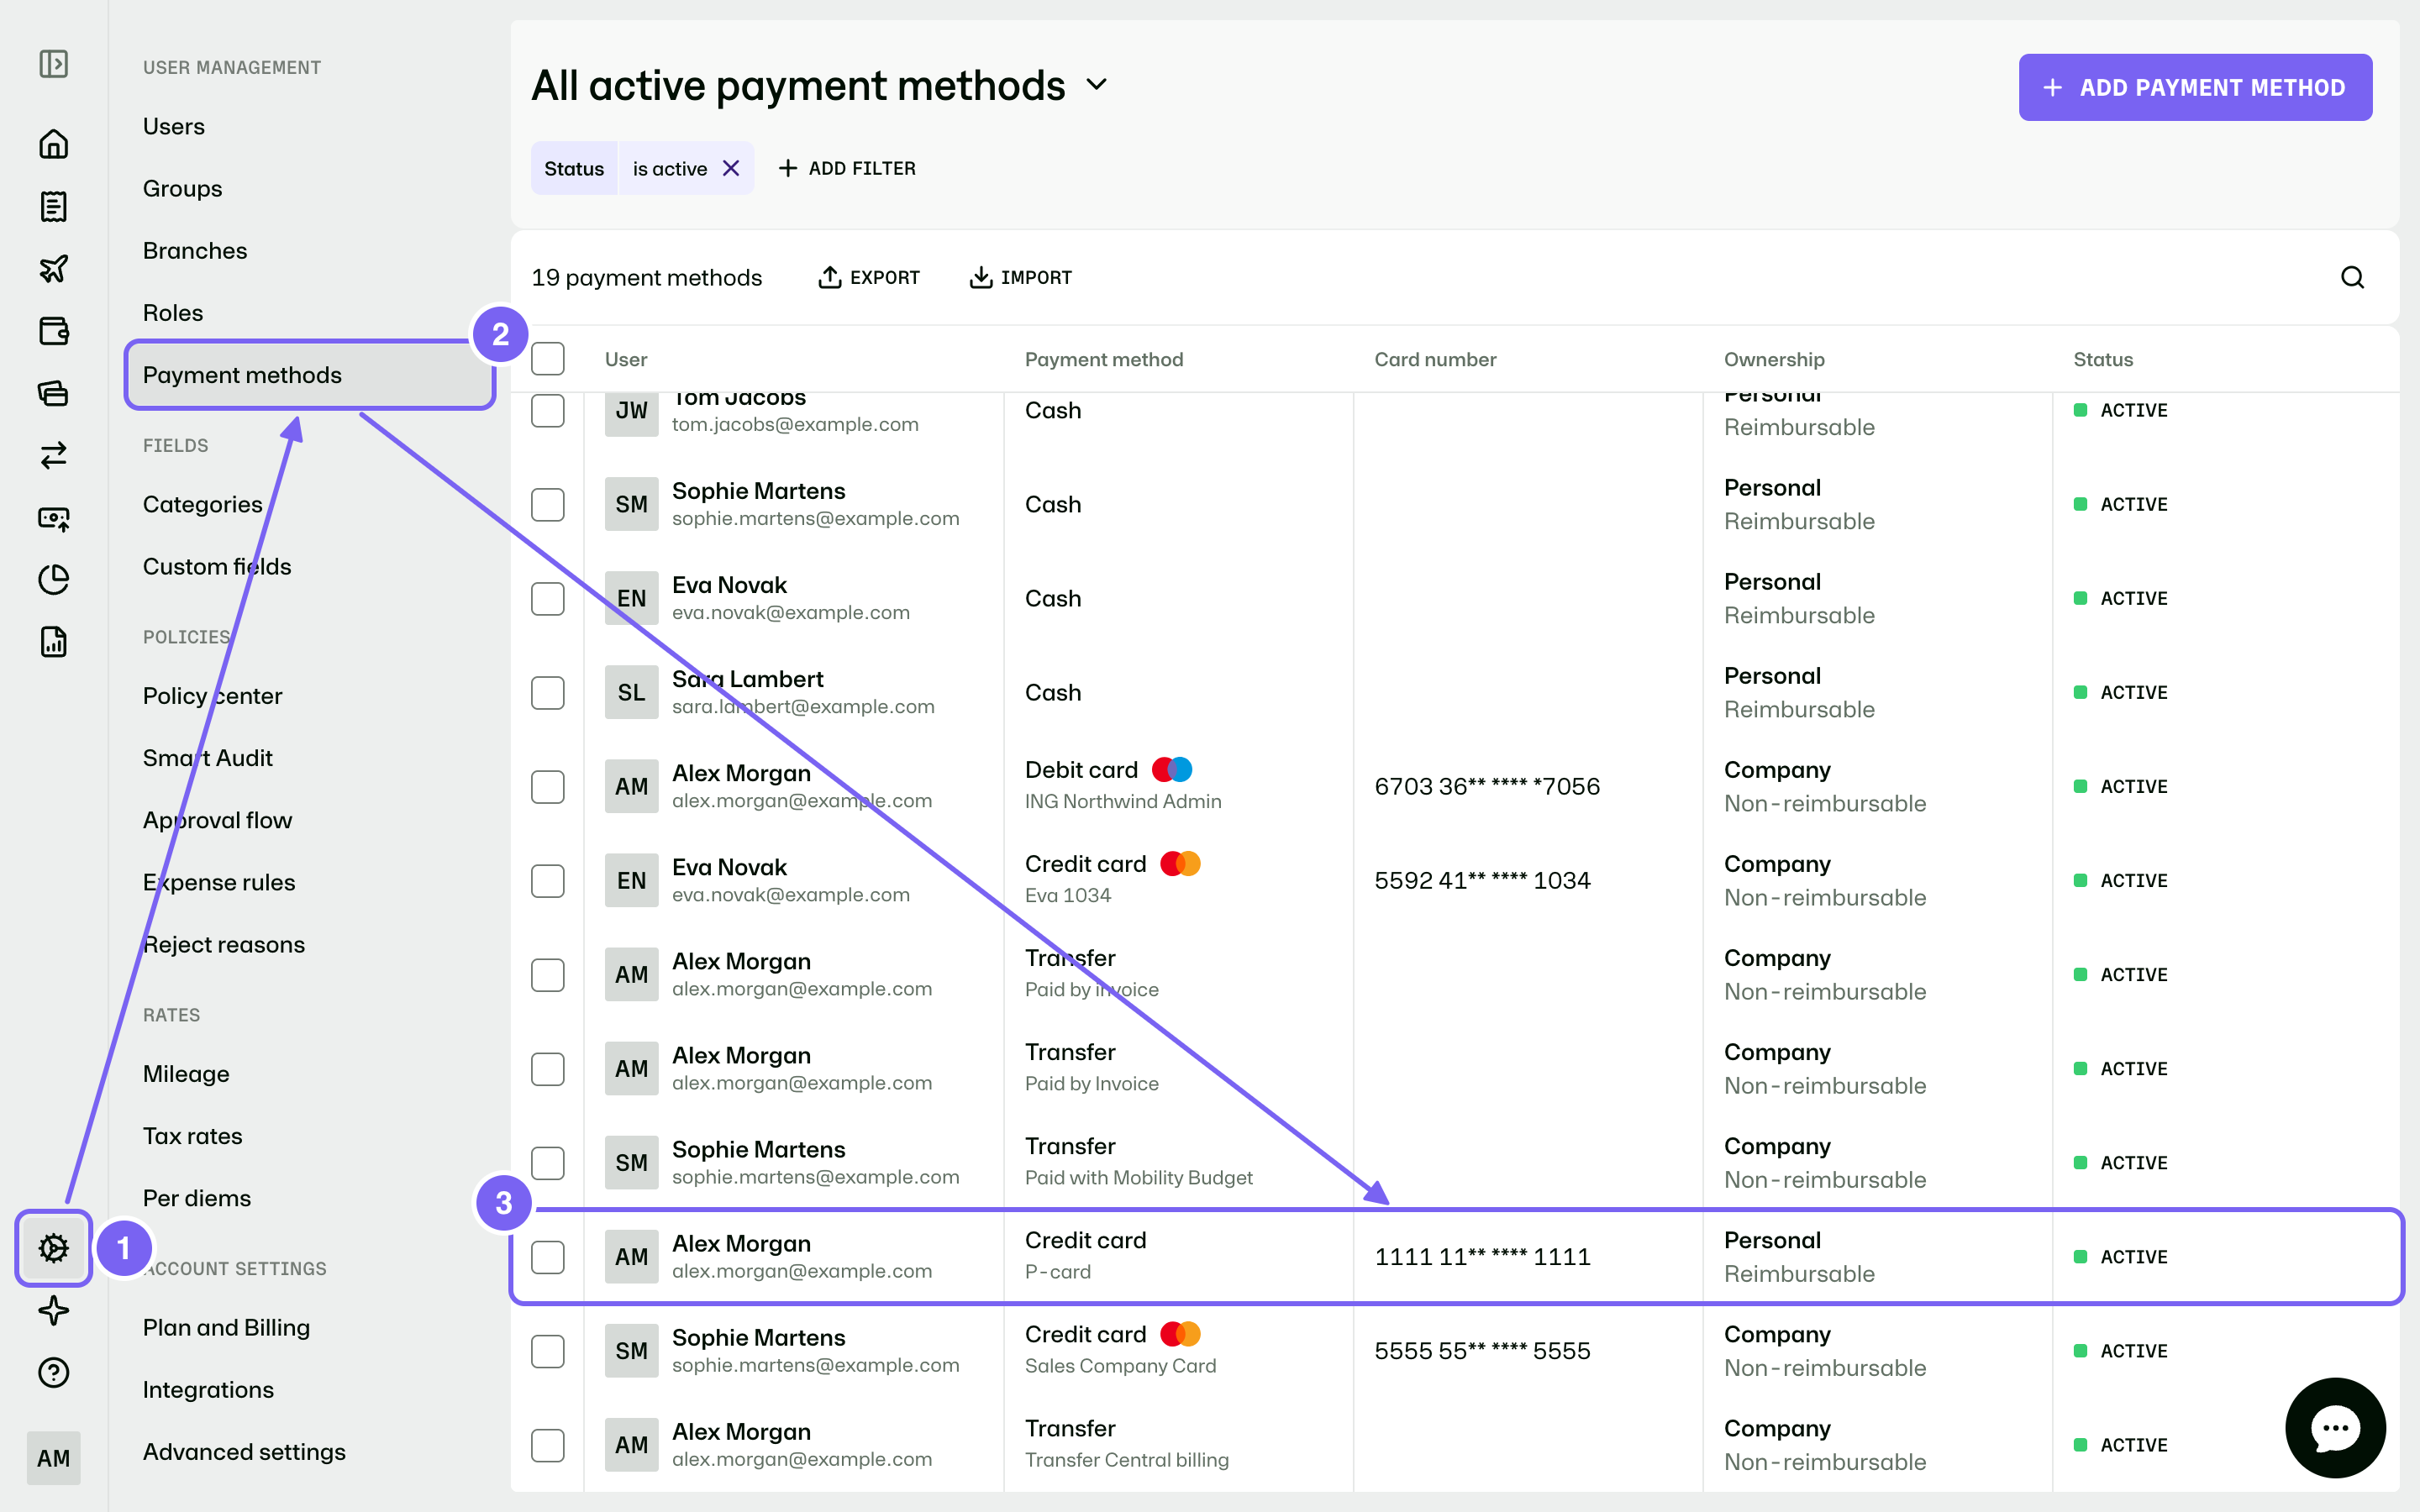This screenshot has width=2420, height=1512.
Task: Check the Alex Morgan Debit card row
Action: point(547,786)
